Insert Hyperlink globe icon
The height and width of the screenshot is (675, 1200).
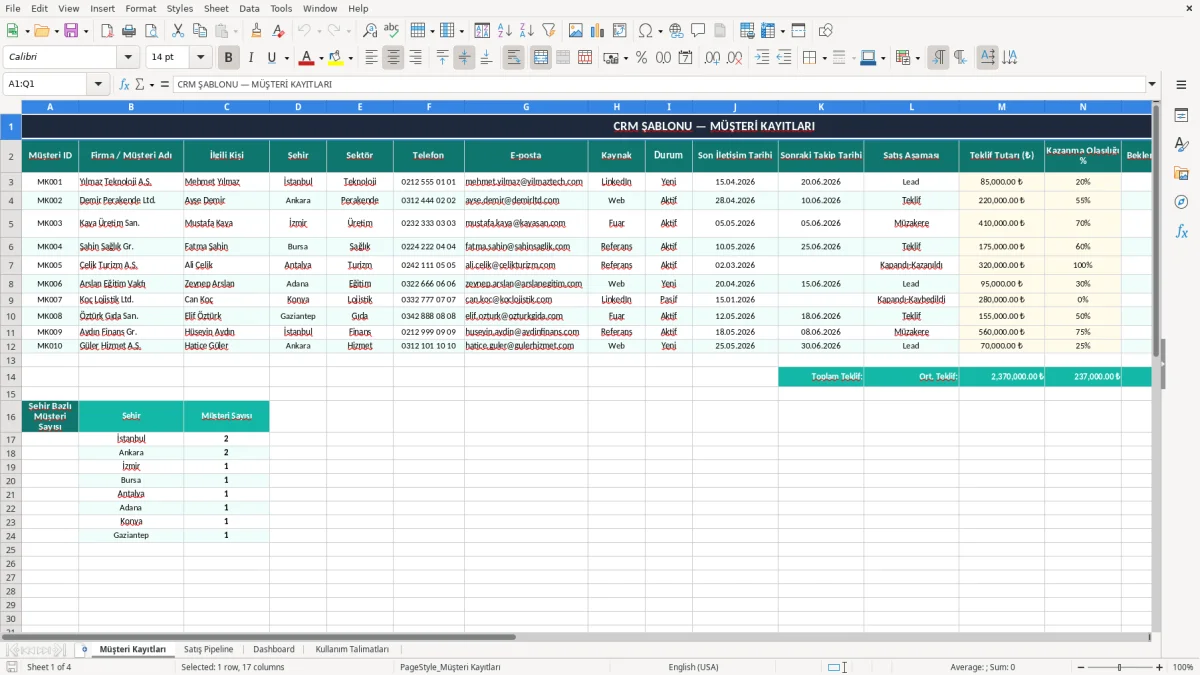pos(676,31)
